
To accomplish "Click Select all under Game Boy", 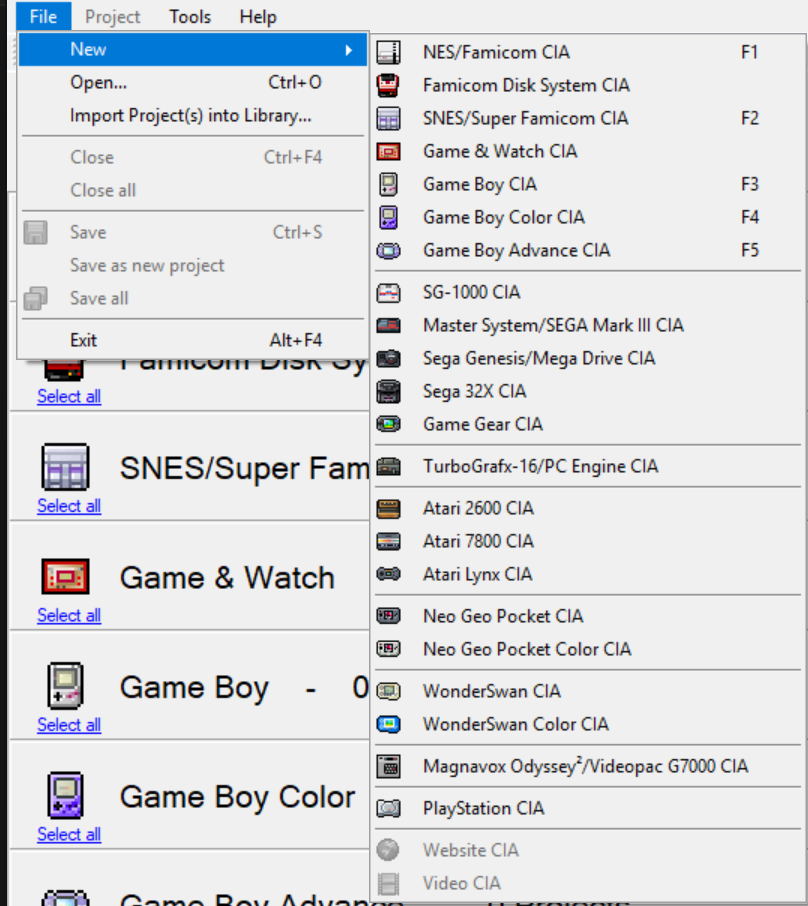I will 69,725.
